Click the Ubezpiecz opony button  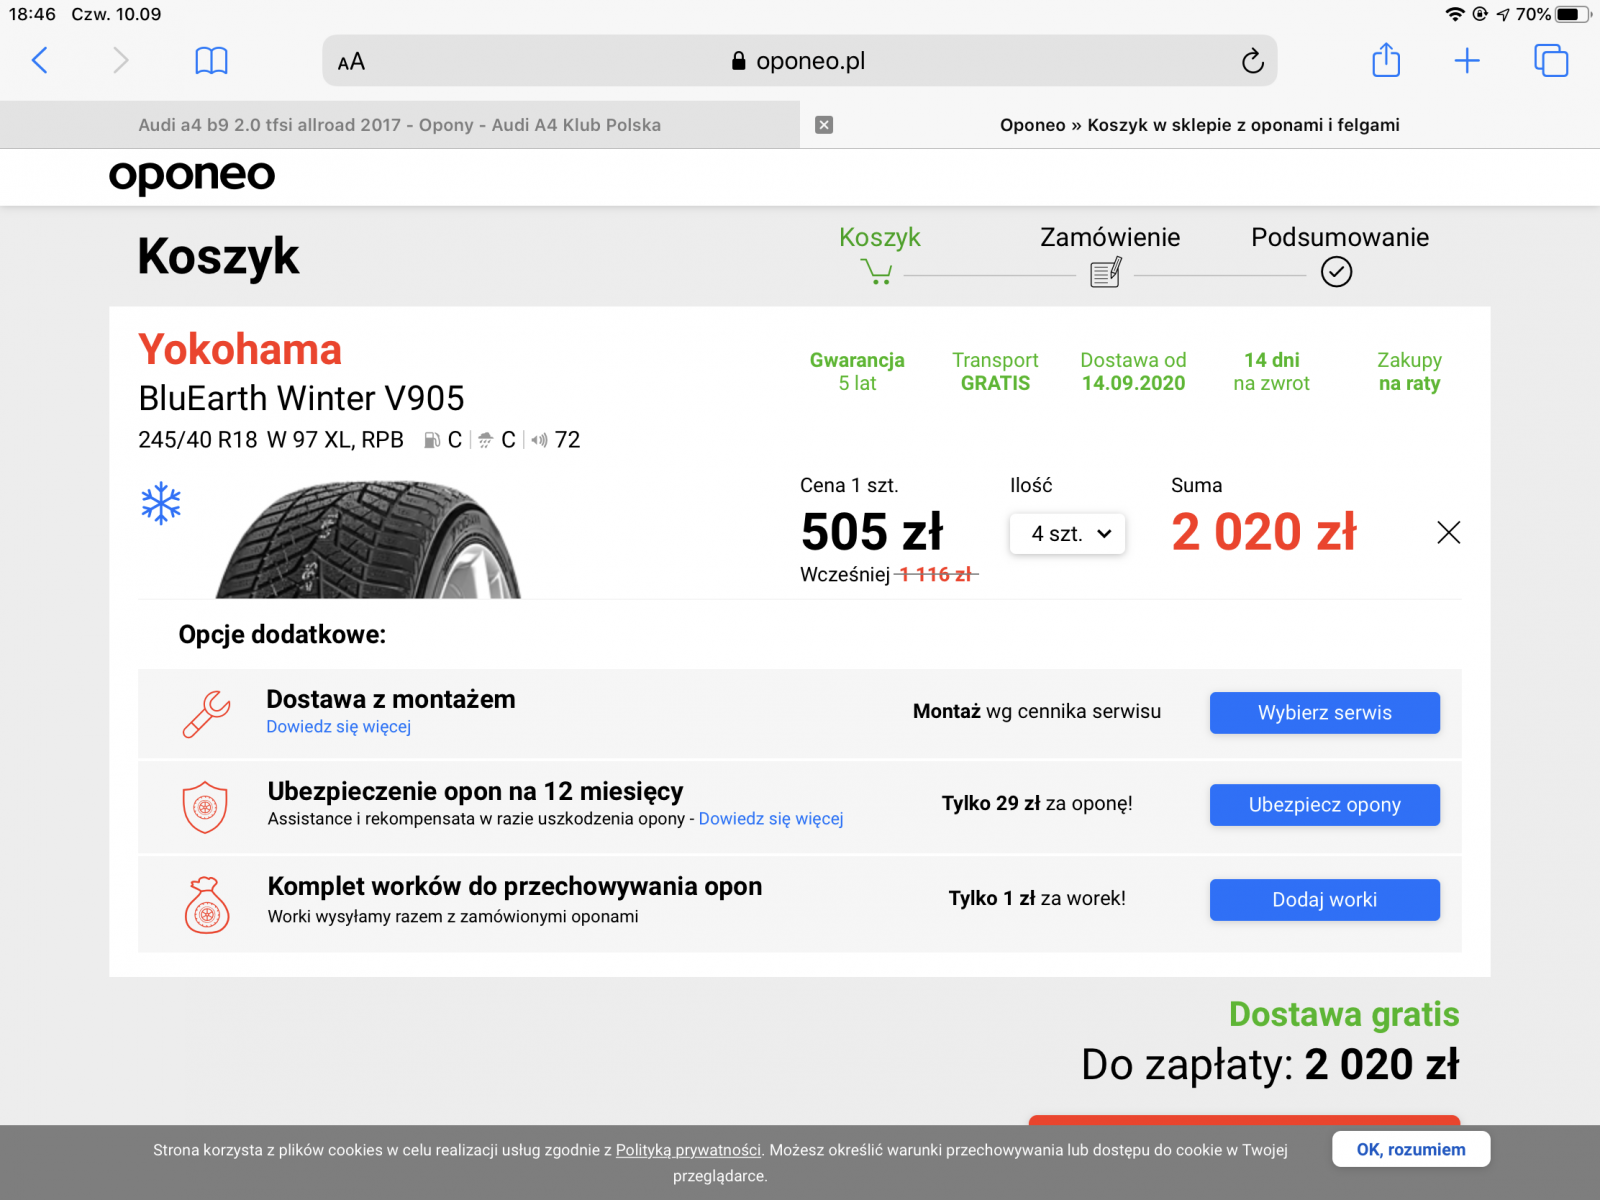[x=1325, y=805]
